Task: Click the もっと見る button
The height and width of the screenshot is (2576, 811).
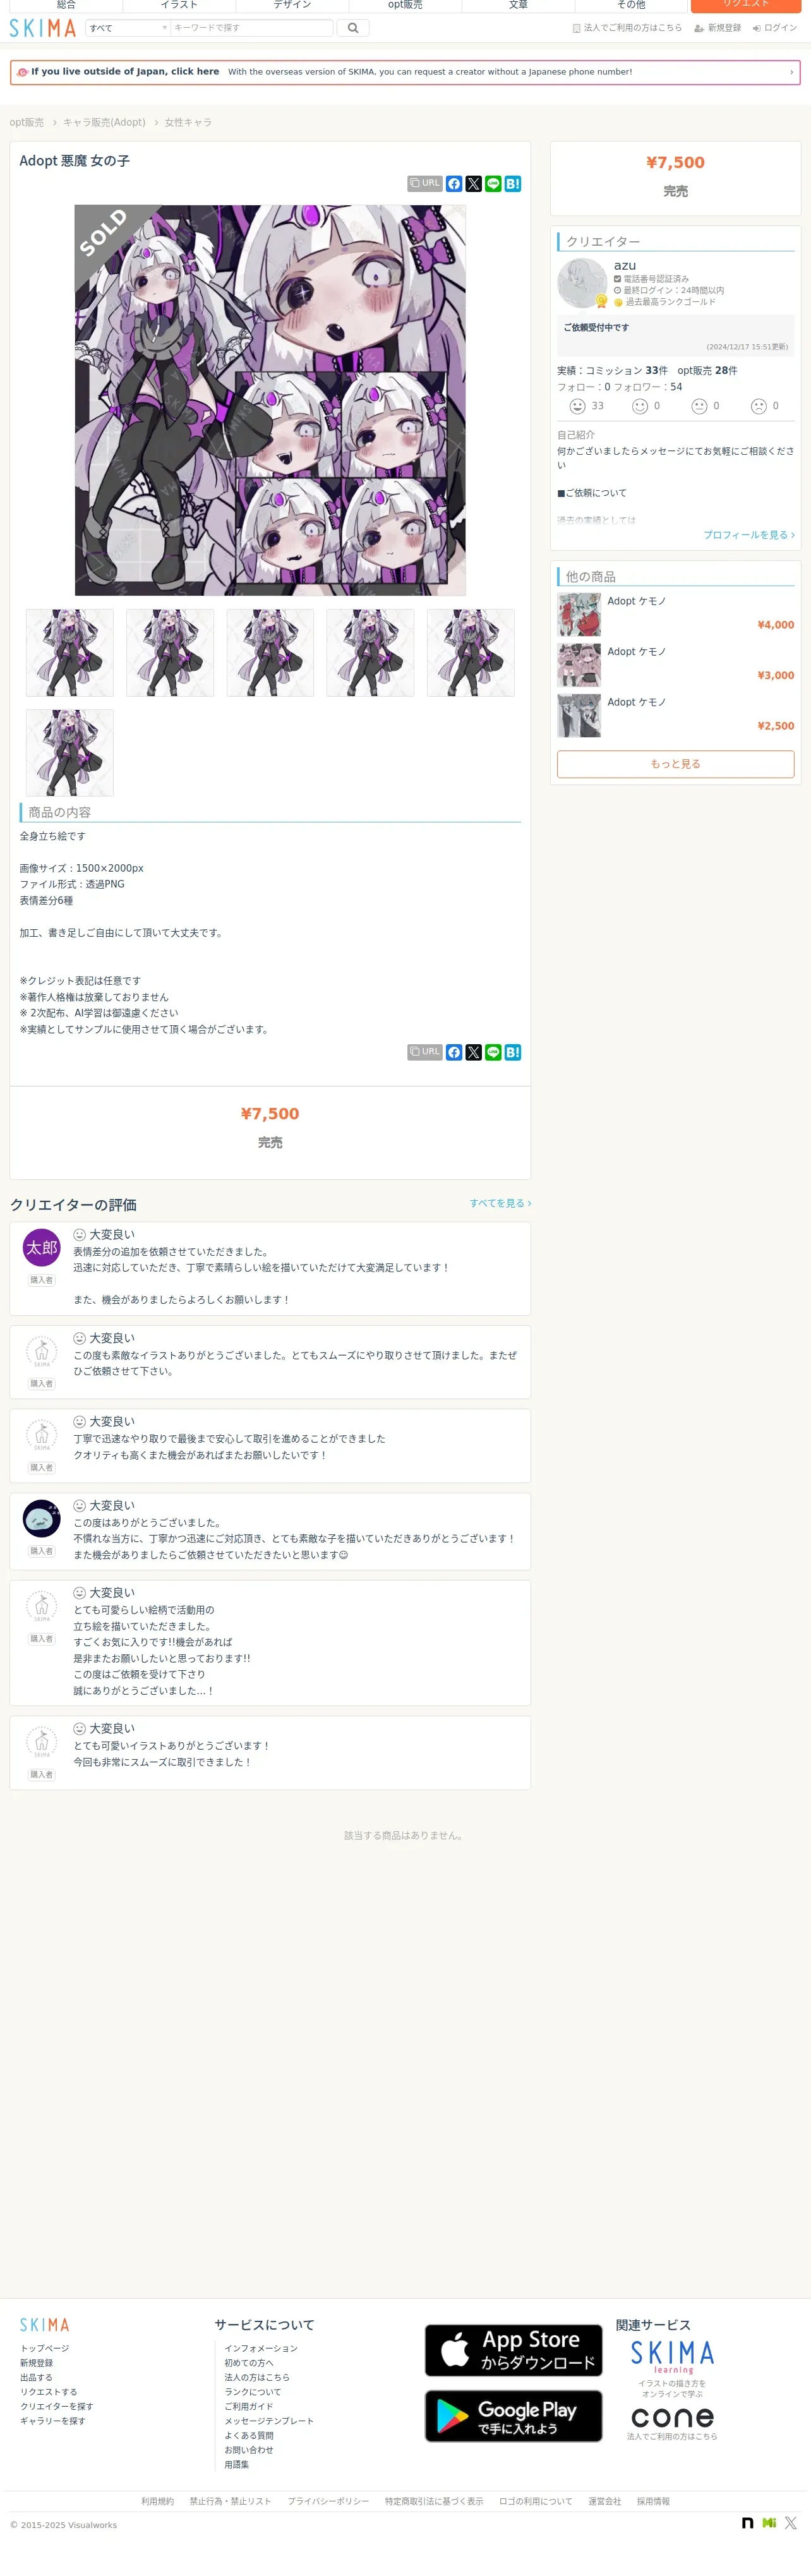Action: tap(676, 764)
